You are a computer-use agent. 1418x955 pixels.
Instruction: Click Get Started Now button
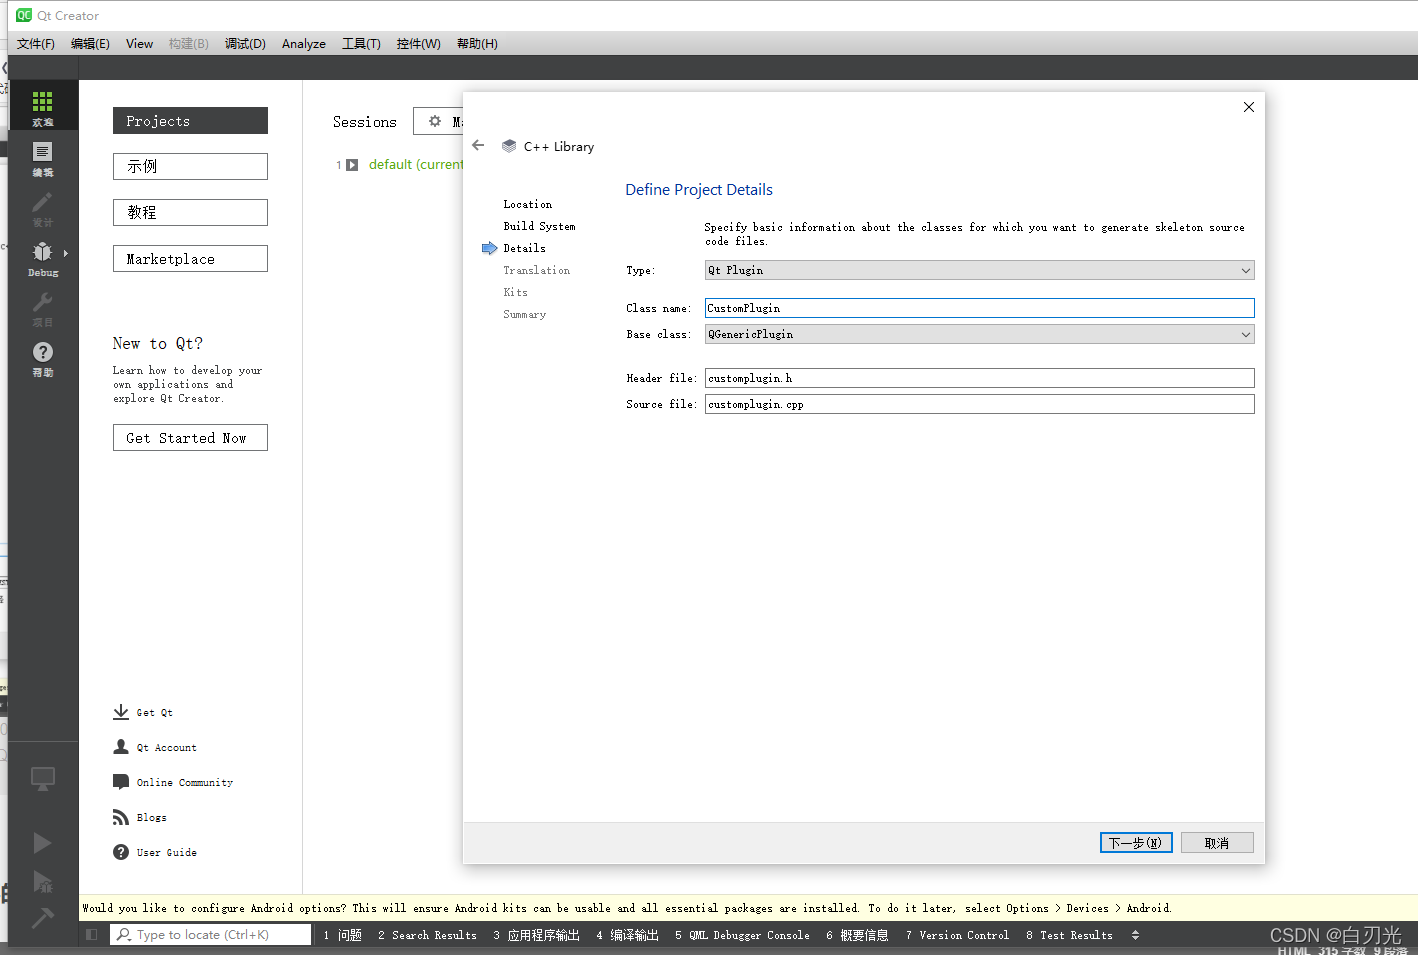point(190,438)
